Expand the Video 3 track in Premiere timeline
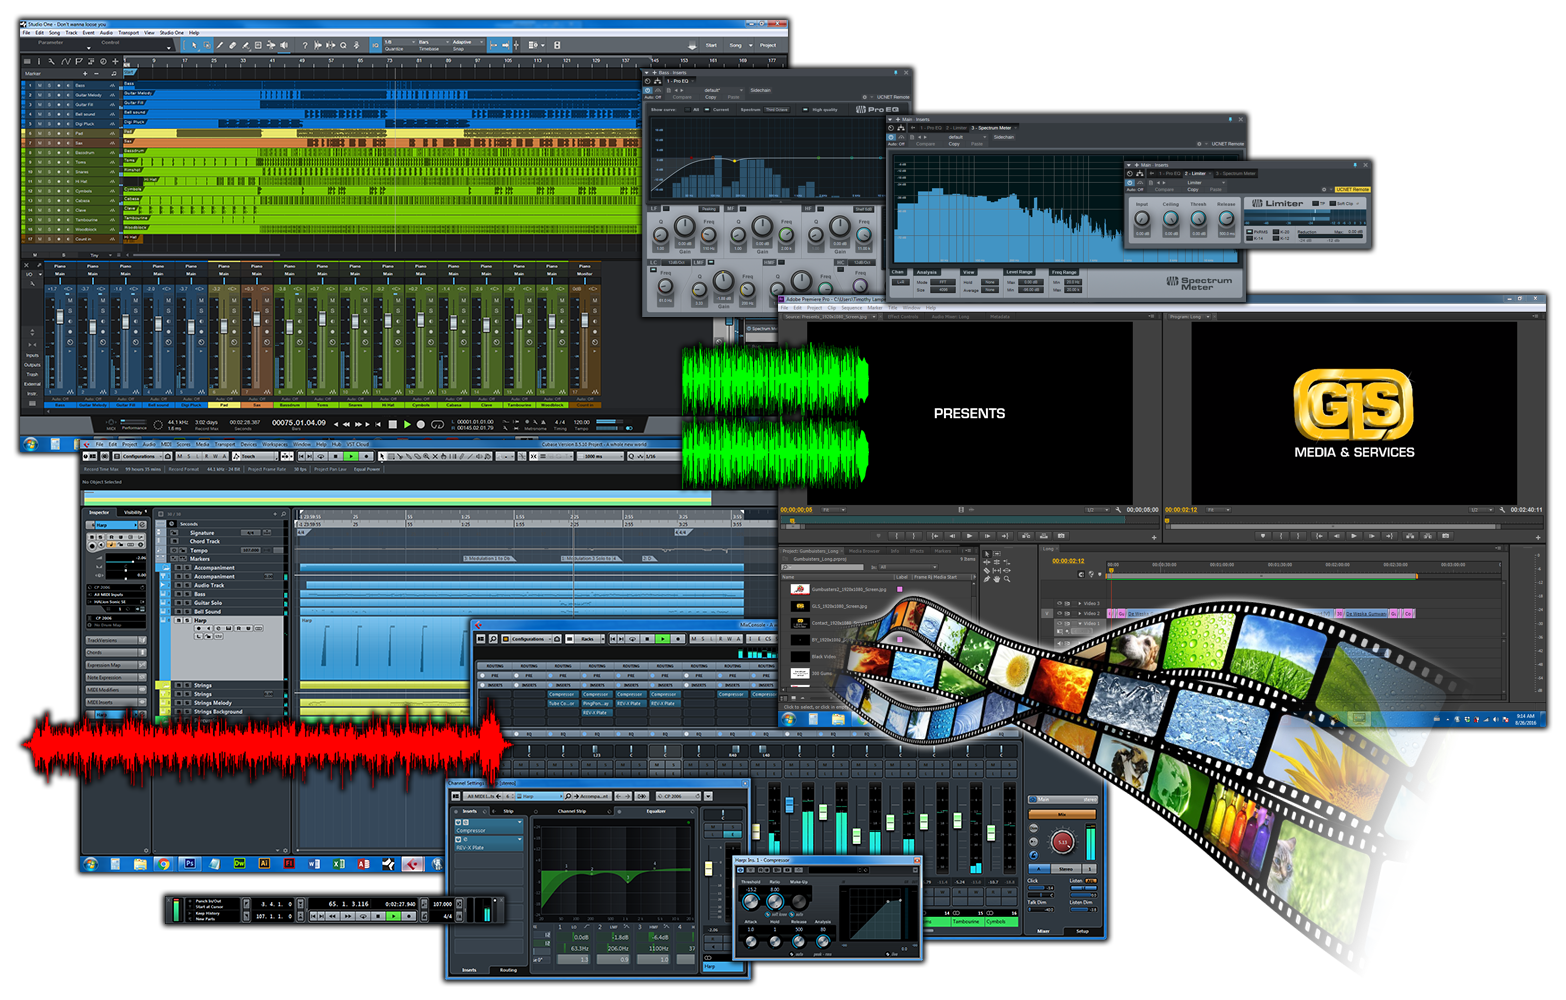The height and width of the screenshot is (1000, 1566). click(1079, 603)
